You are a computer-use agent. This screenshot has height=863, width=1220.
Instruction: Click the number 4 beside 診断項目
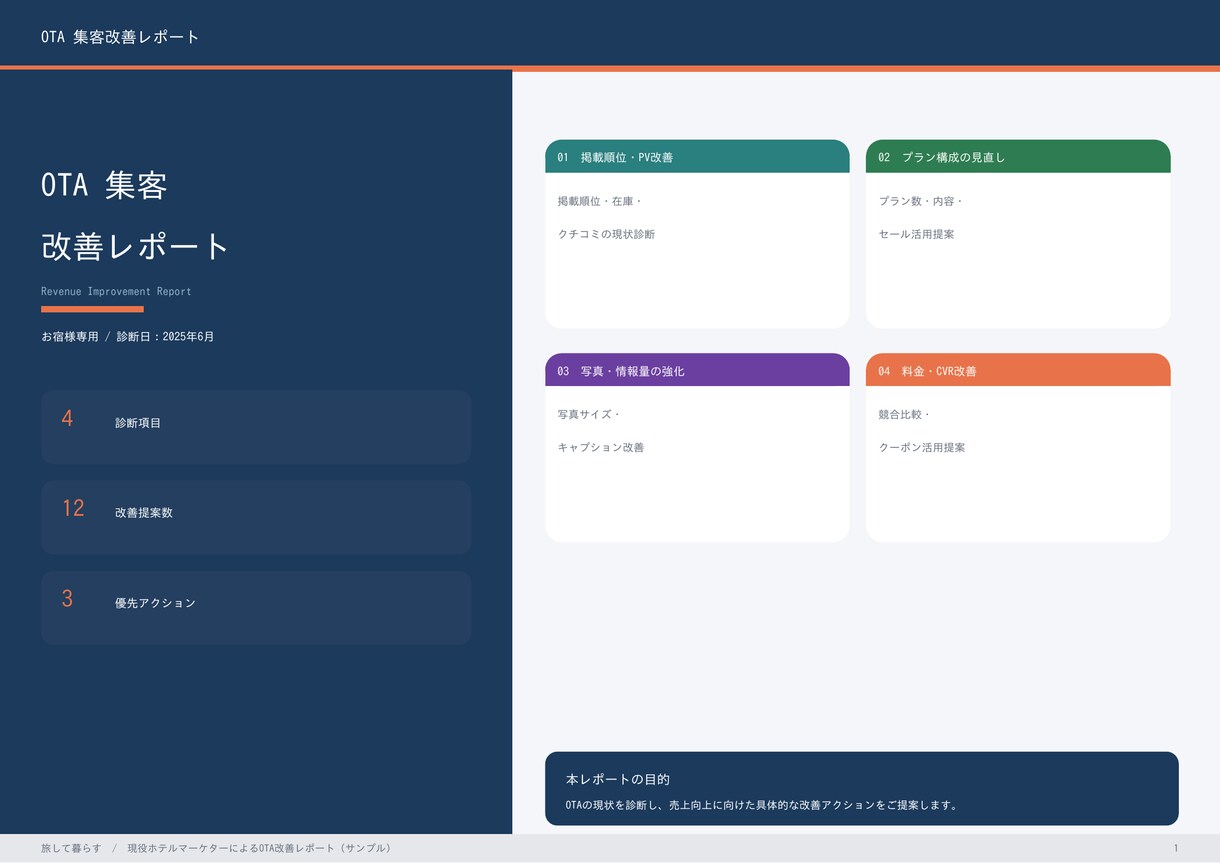pyautogui.click(x=67, y=419)
